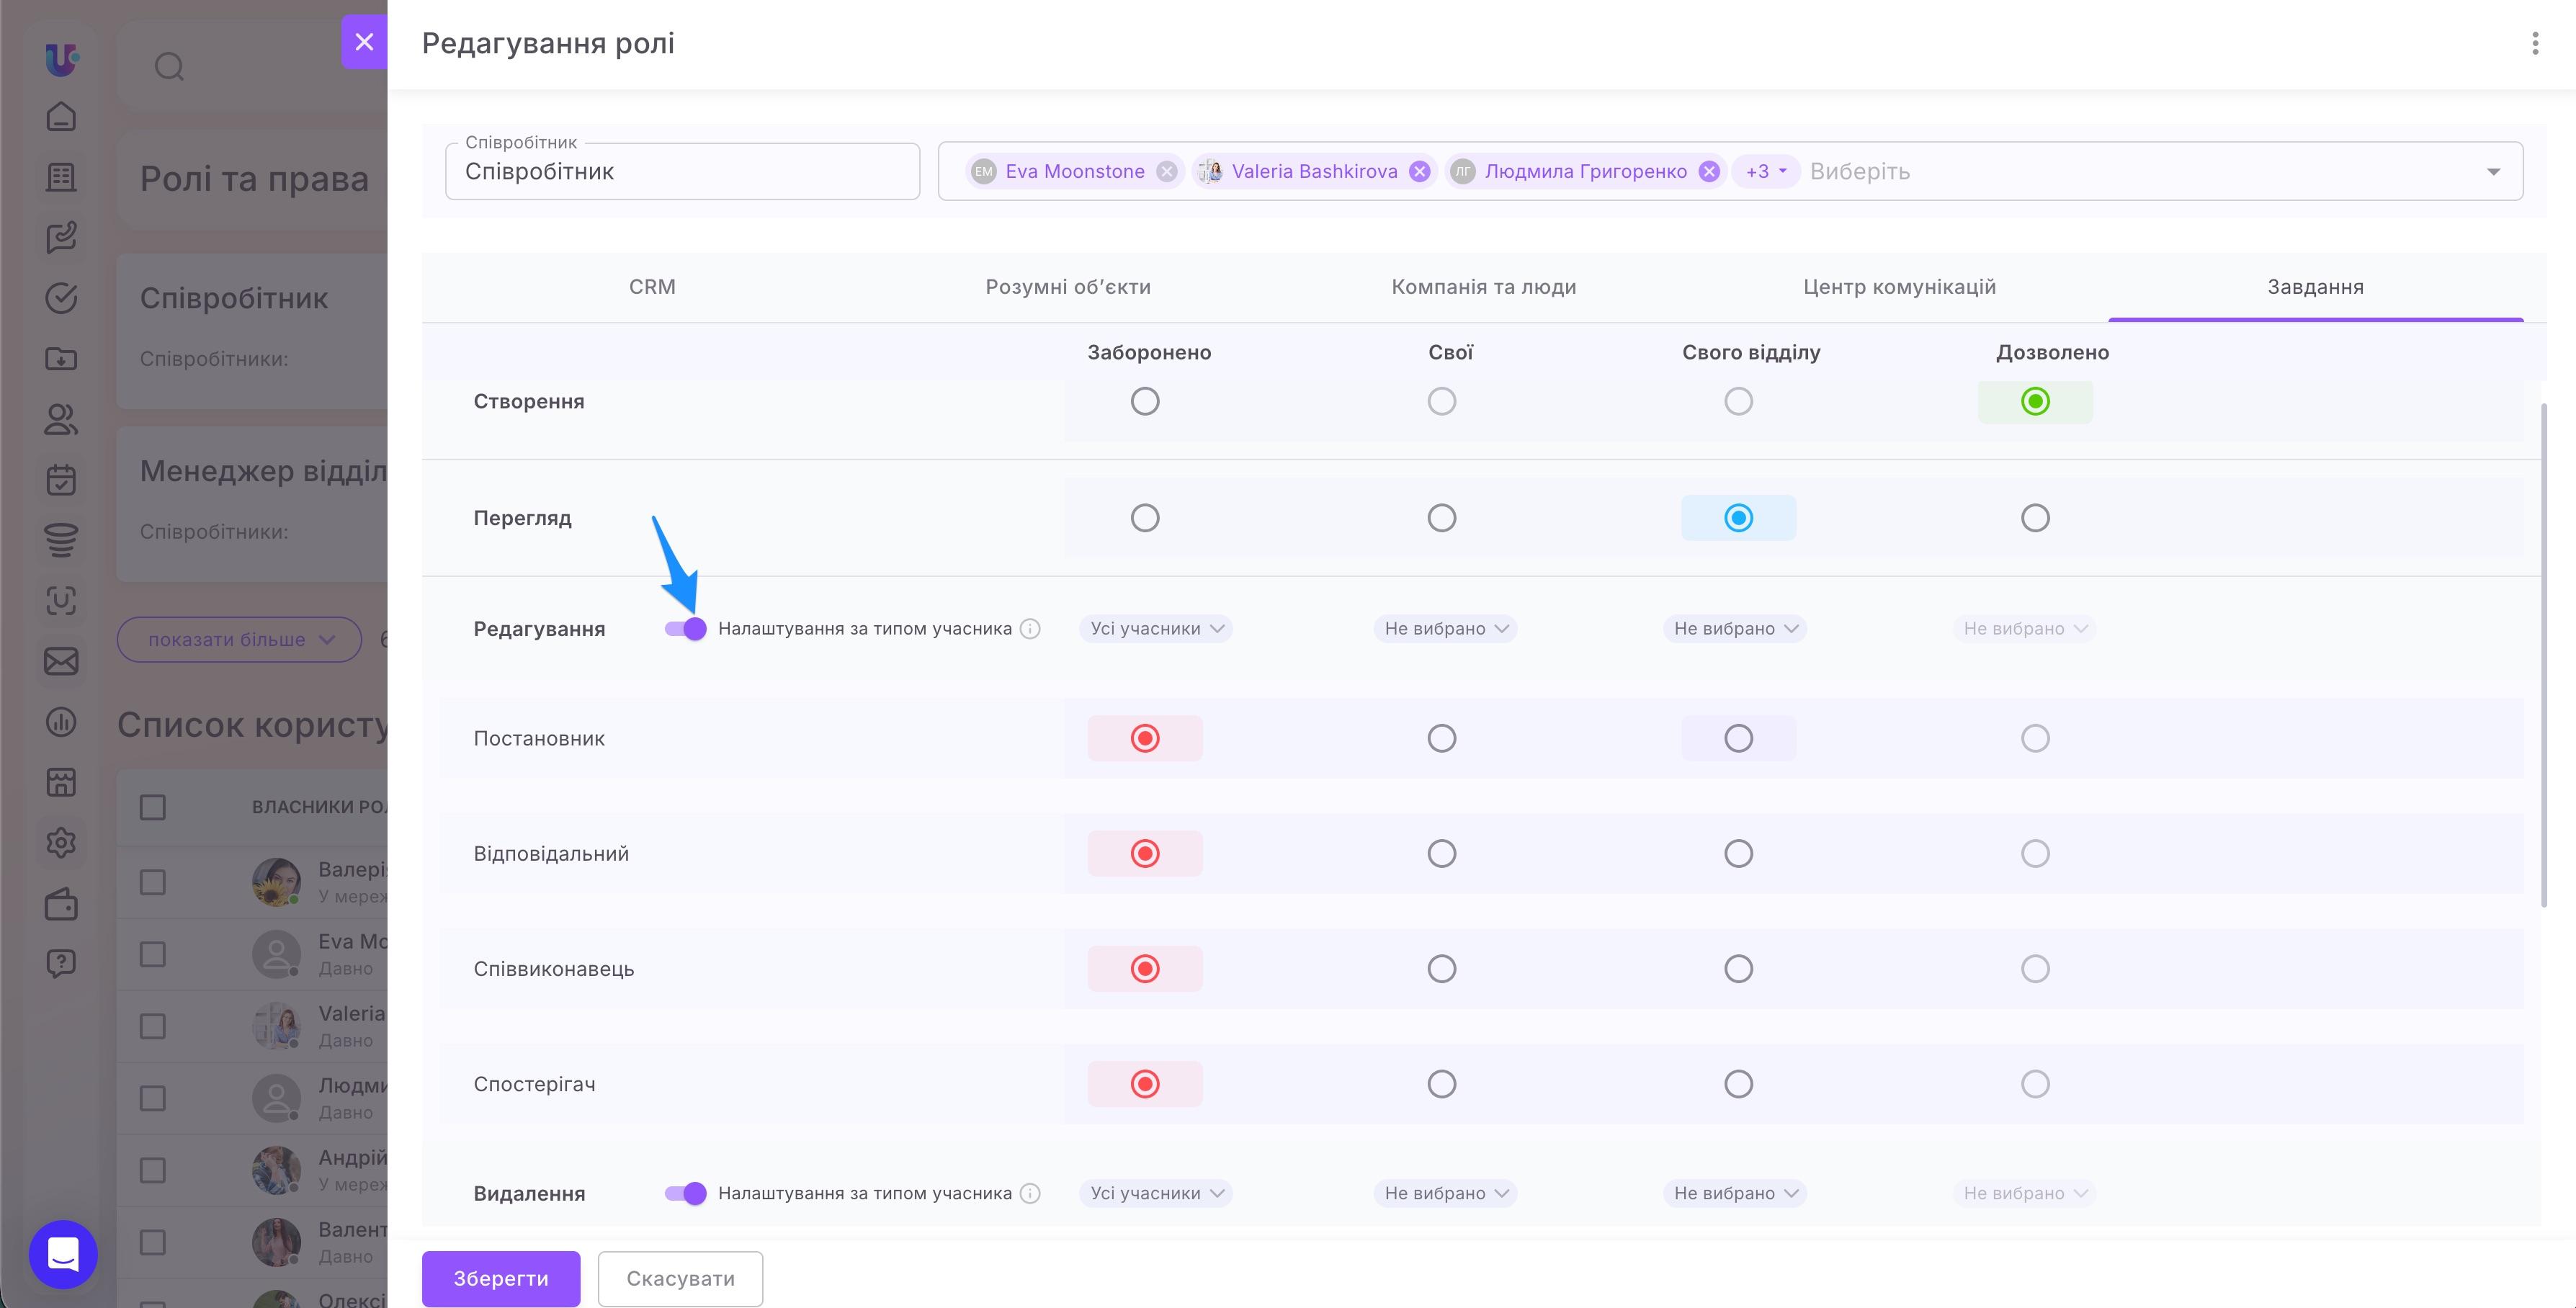The height and width of the screenshot is (1308, 2576).
Task: Click the Скасувати button
Action: click(x=680, y=1278)
